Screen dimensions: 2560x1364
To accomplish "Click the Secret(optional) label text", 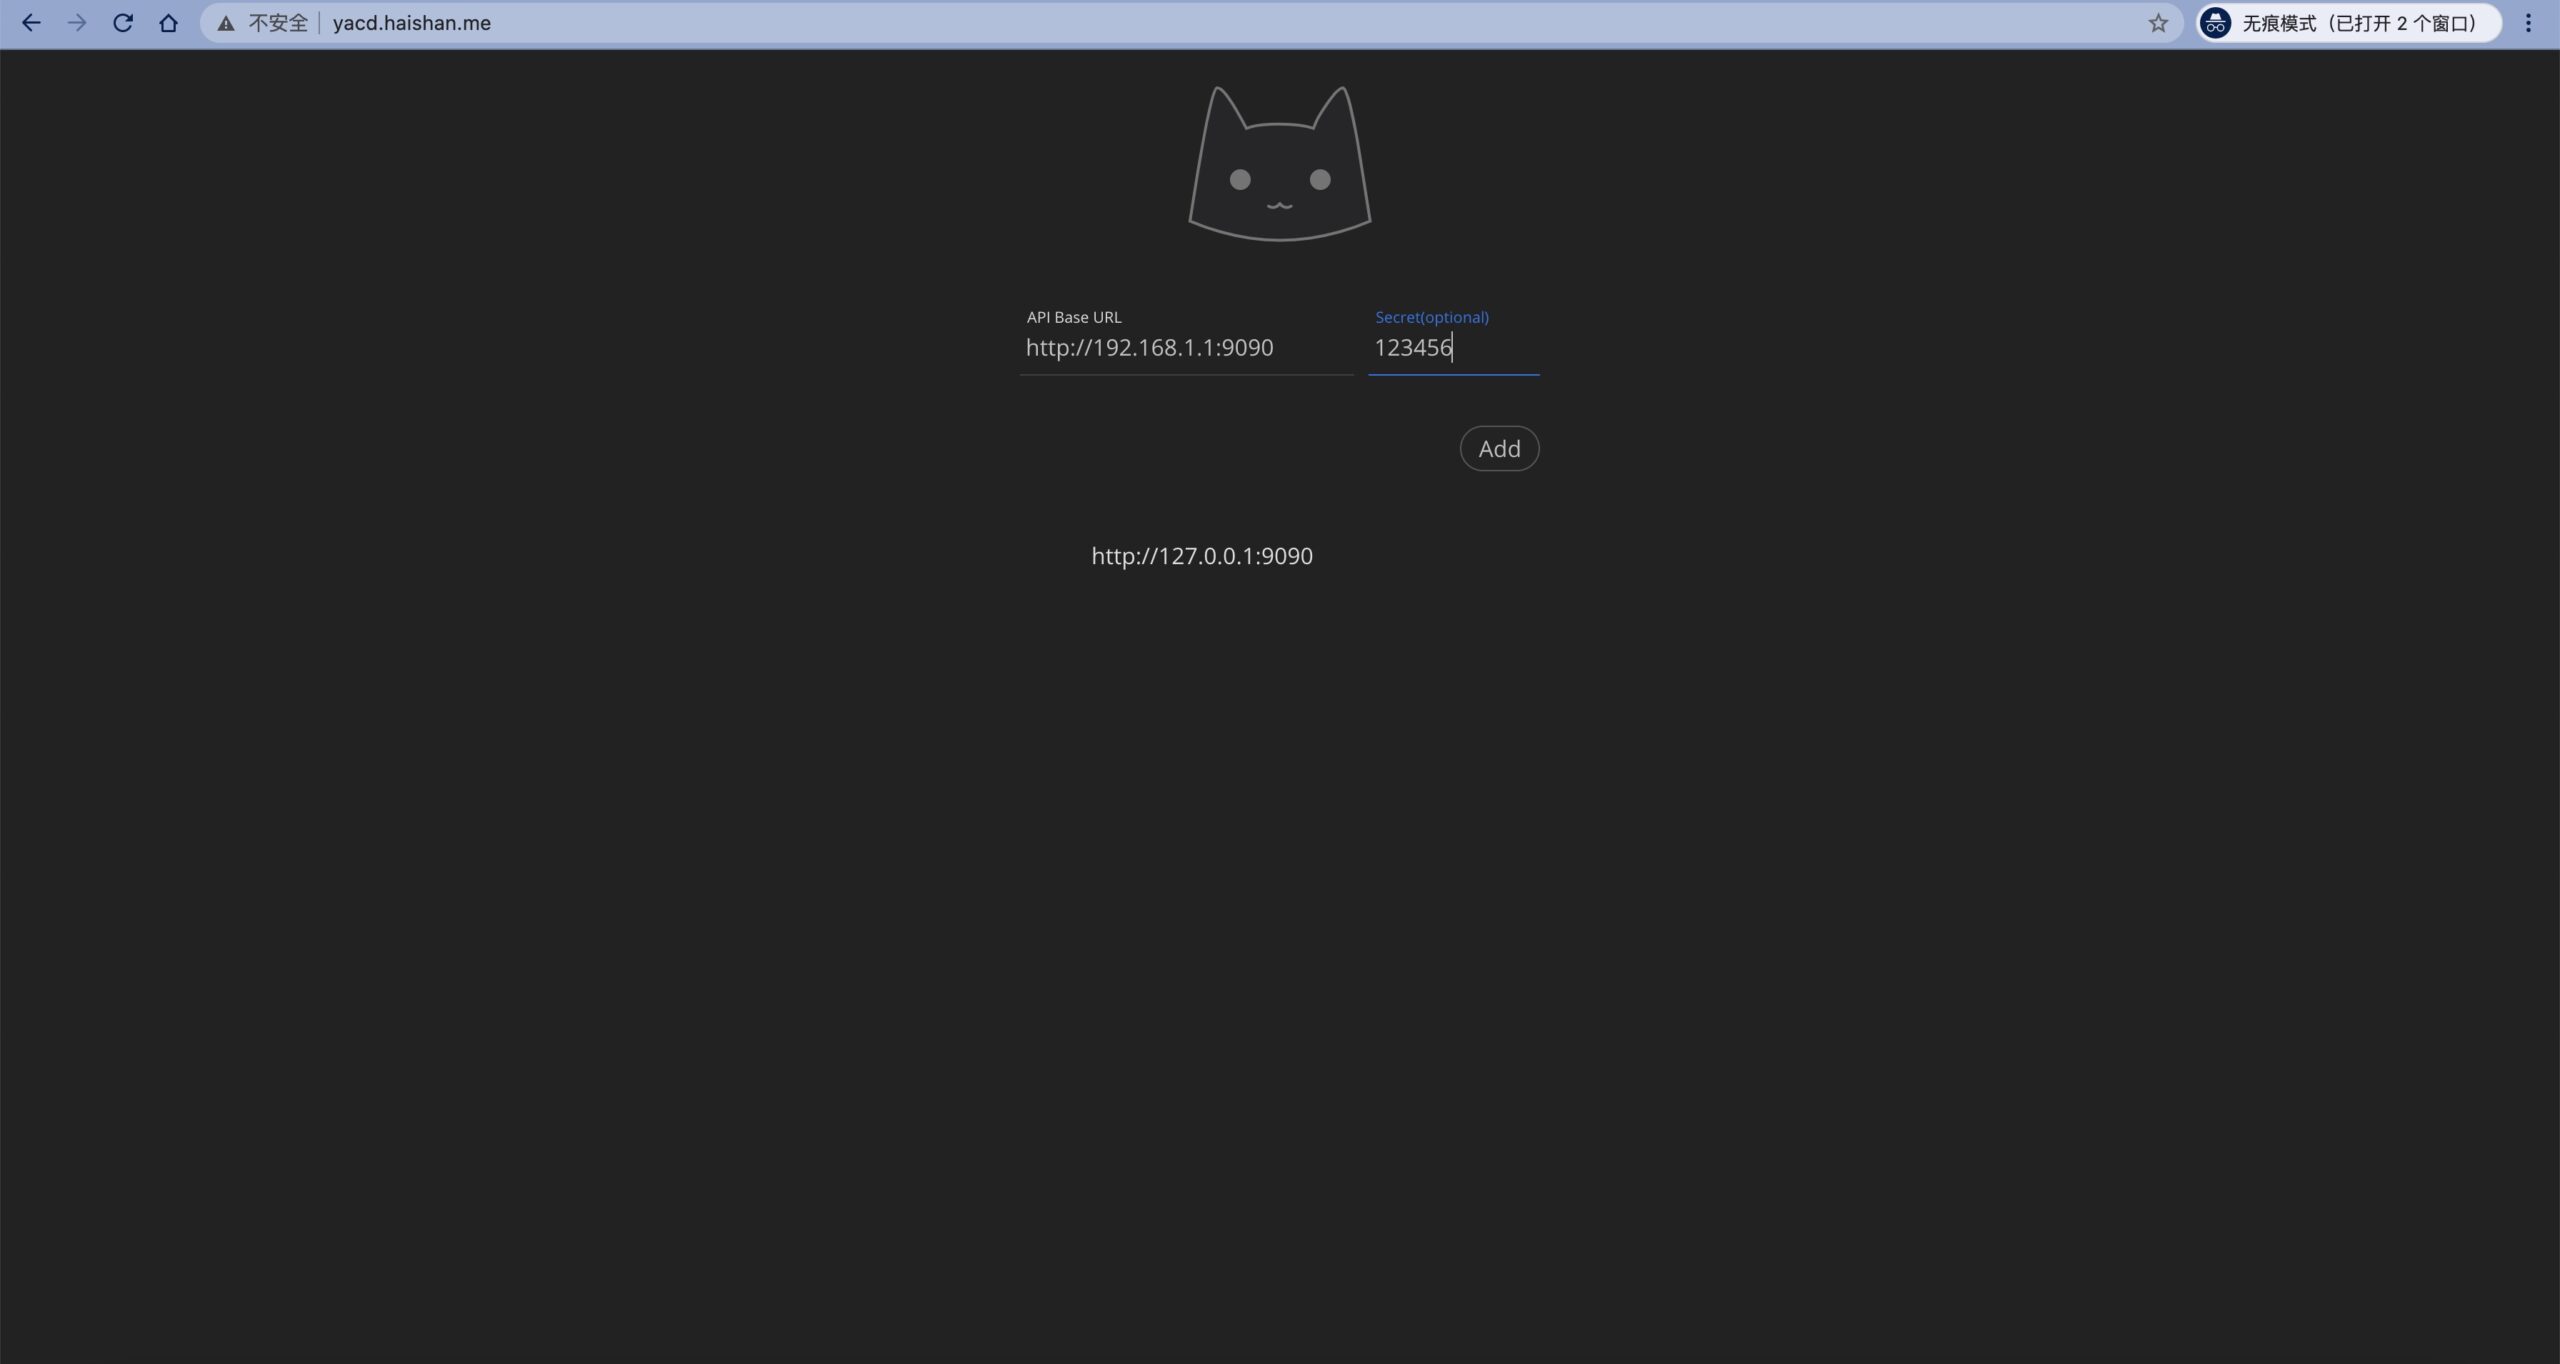I will tap(1431, 317).
